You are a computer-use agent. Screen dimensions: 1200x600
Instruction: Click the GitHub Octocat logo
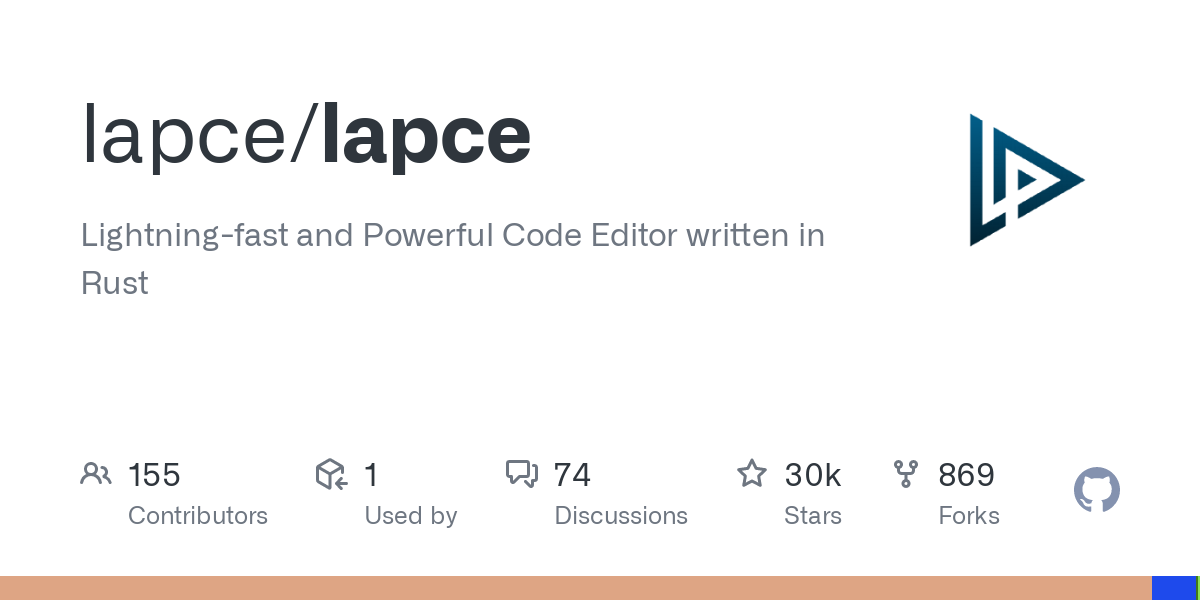(x=1097, y=491)
